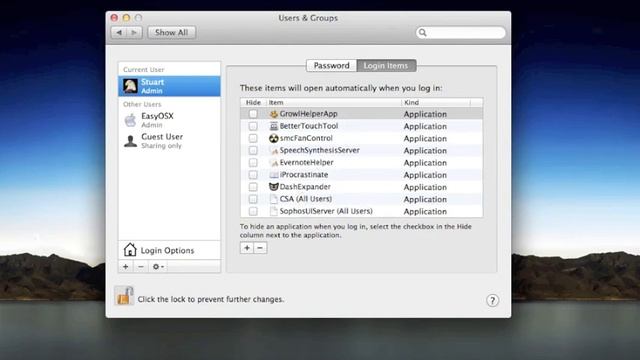Click the SpeechSynthesisServer app icon
Screen dimensions: 640x360
point(273,151)
